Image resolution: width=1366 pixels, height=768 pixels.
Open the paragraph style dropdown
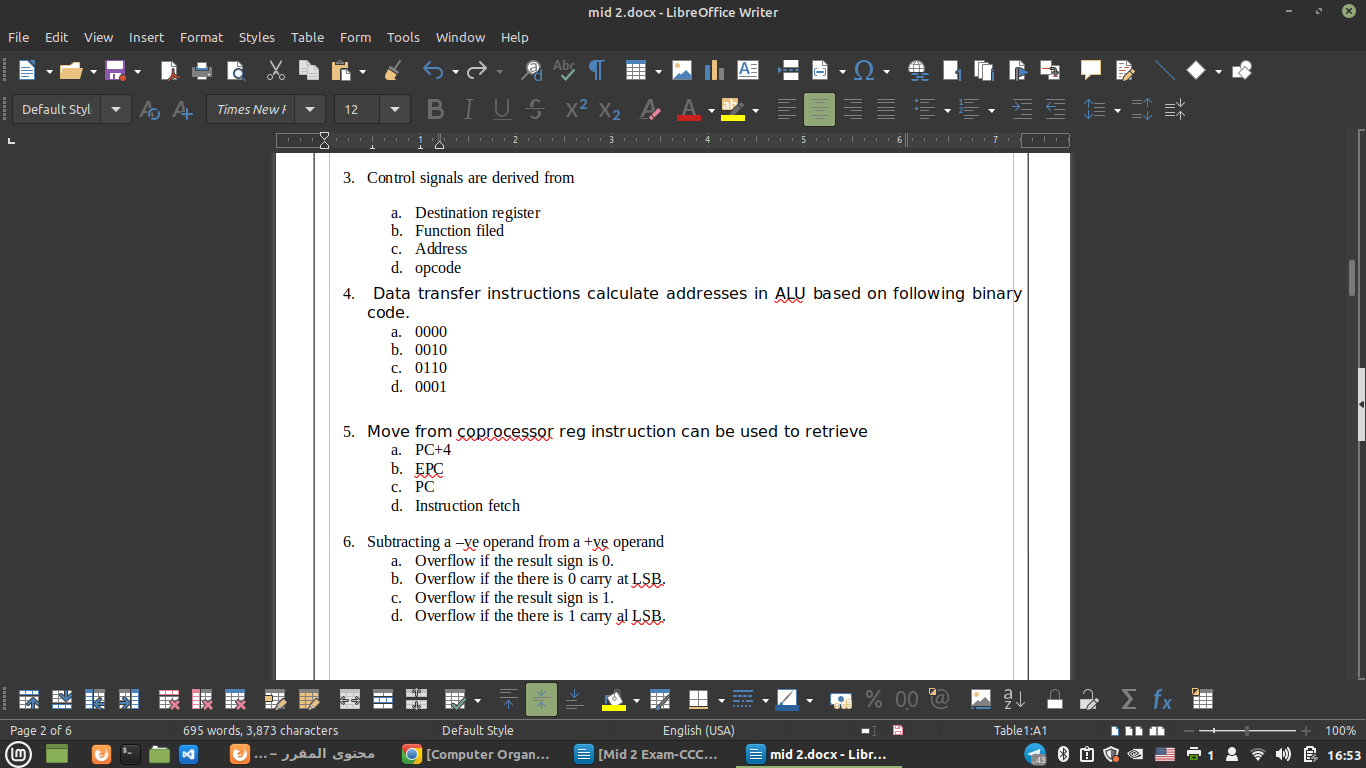[x=115, y=110]
